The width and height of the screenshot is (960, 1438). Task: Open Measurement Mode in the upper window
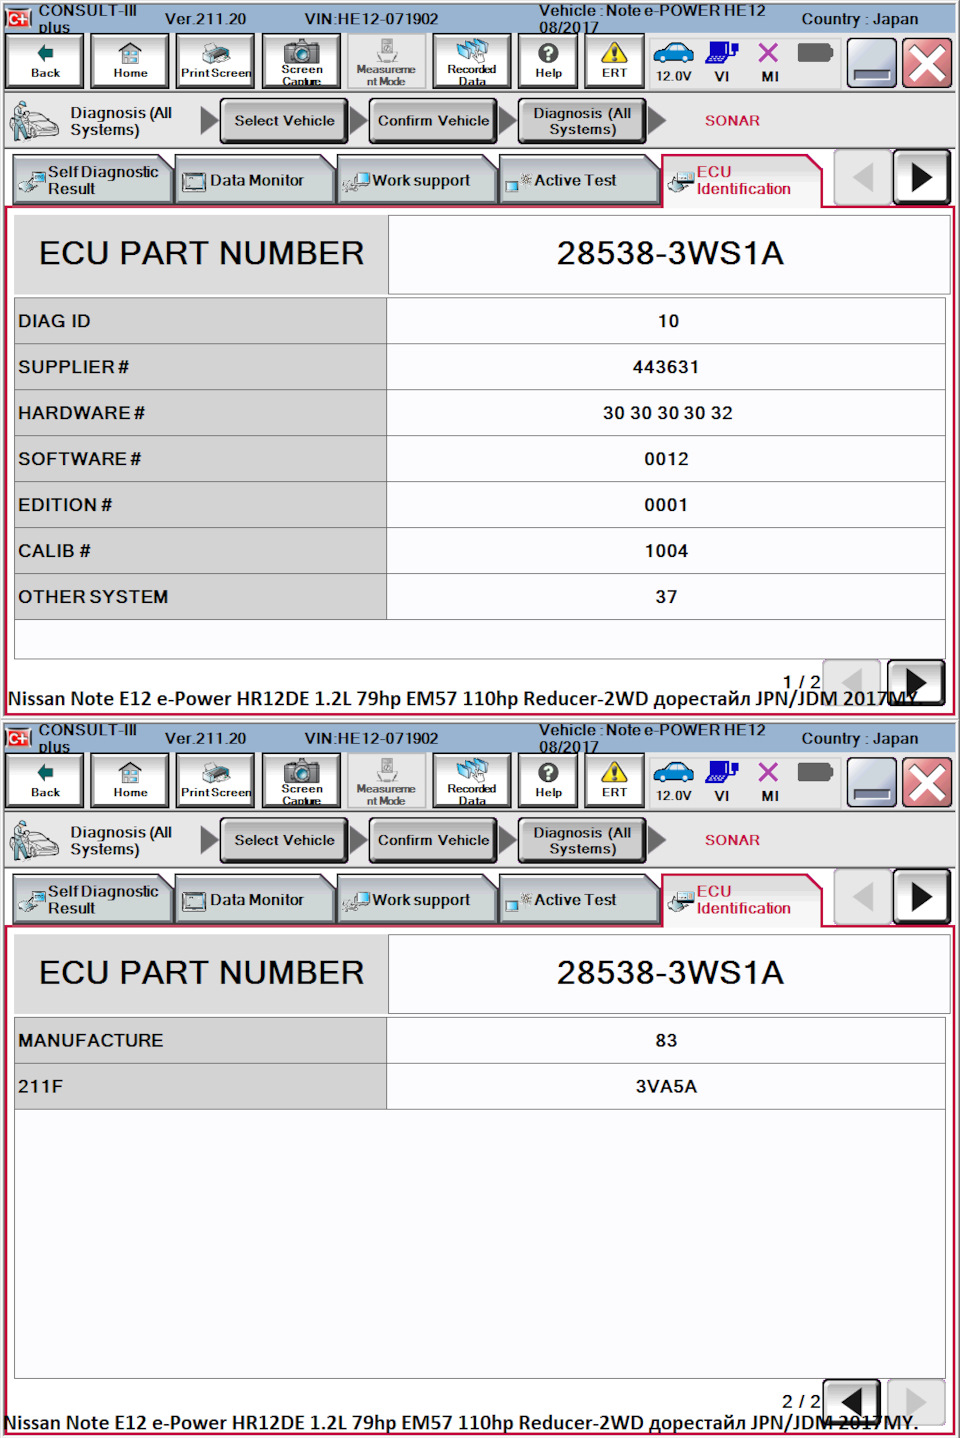click(x=386, y=60)
